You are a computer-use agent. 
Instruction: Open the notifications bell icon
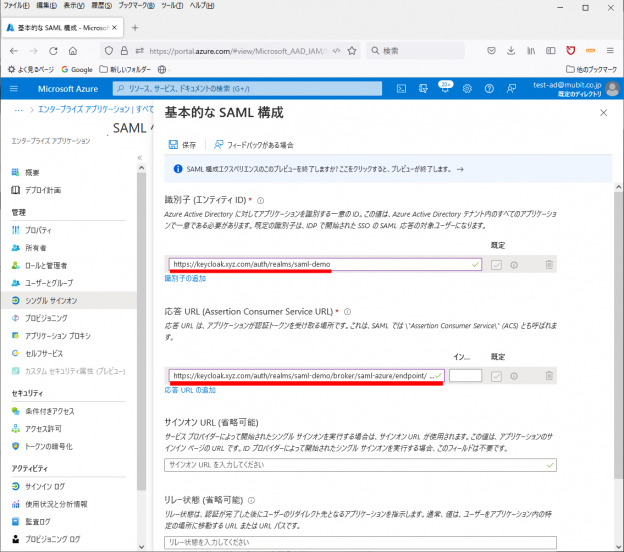coord(445,88)
